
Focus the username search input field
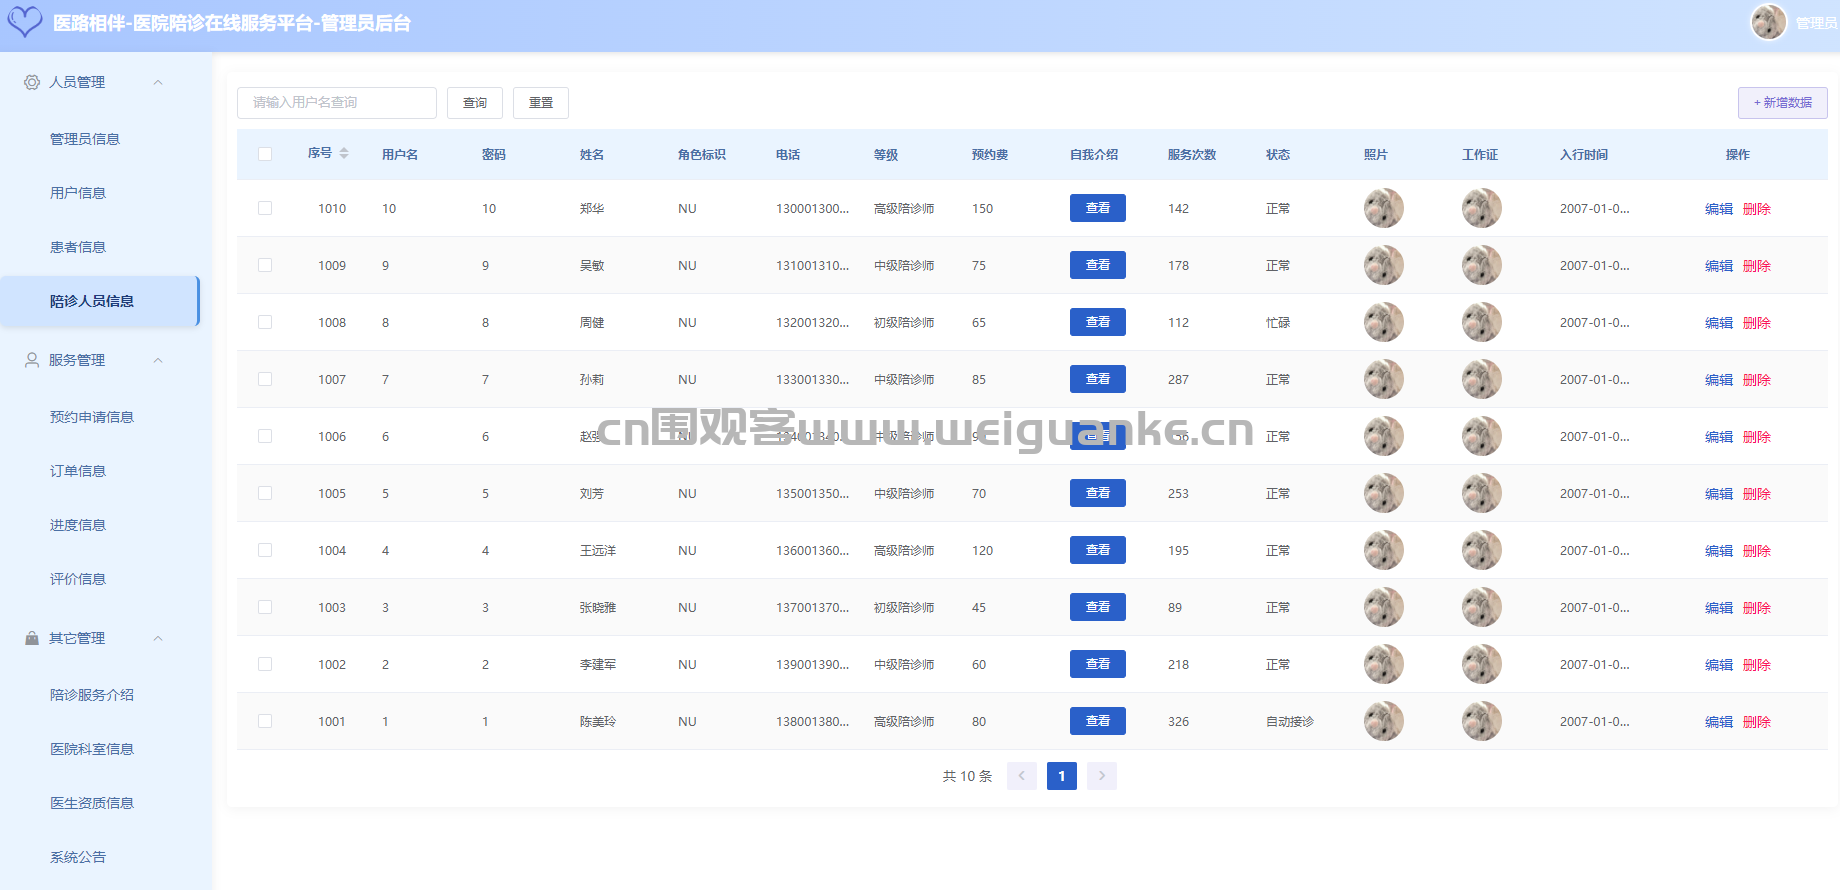pyautogui.click(x=336, y=103)
